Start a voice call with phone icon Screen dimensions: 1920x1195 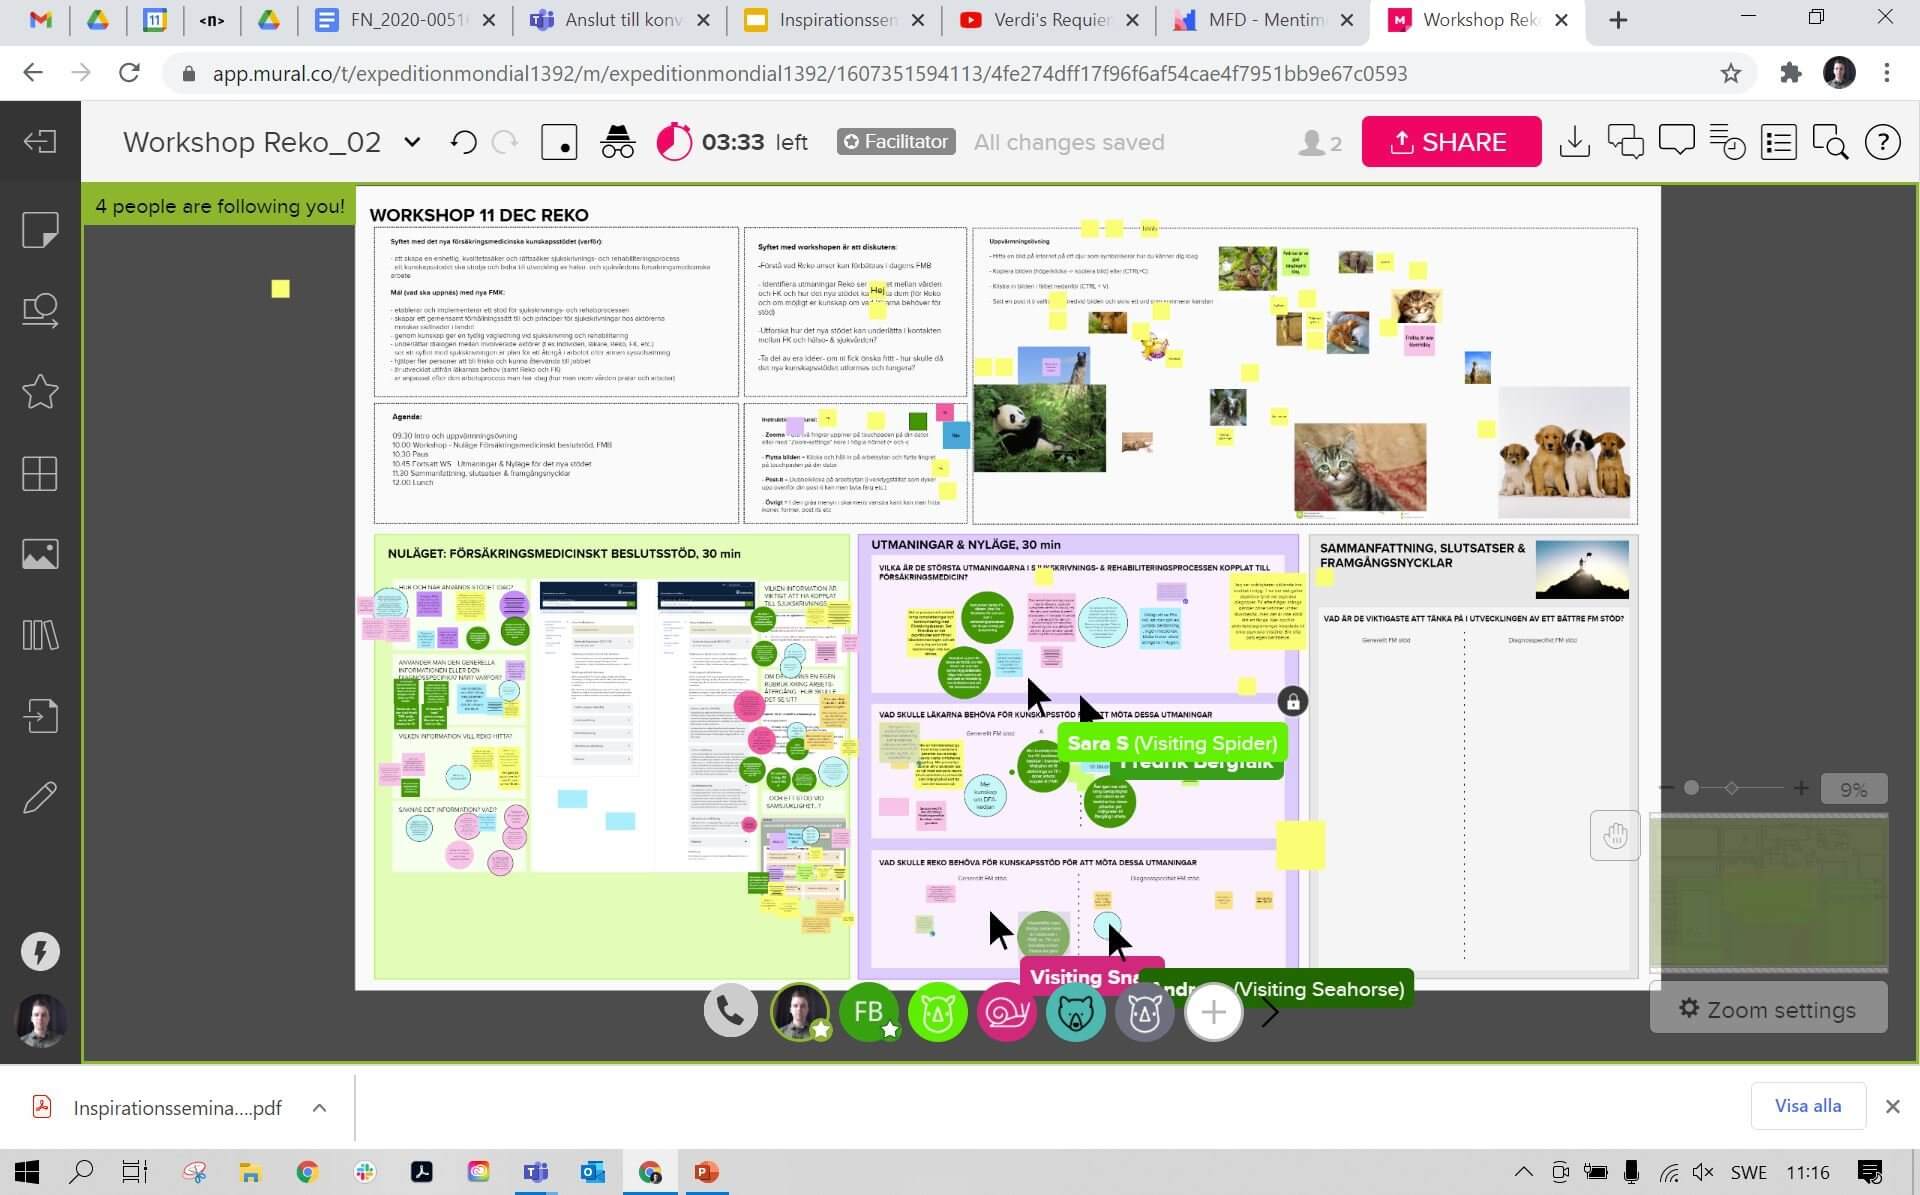click(730, 1012)
